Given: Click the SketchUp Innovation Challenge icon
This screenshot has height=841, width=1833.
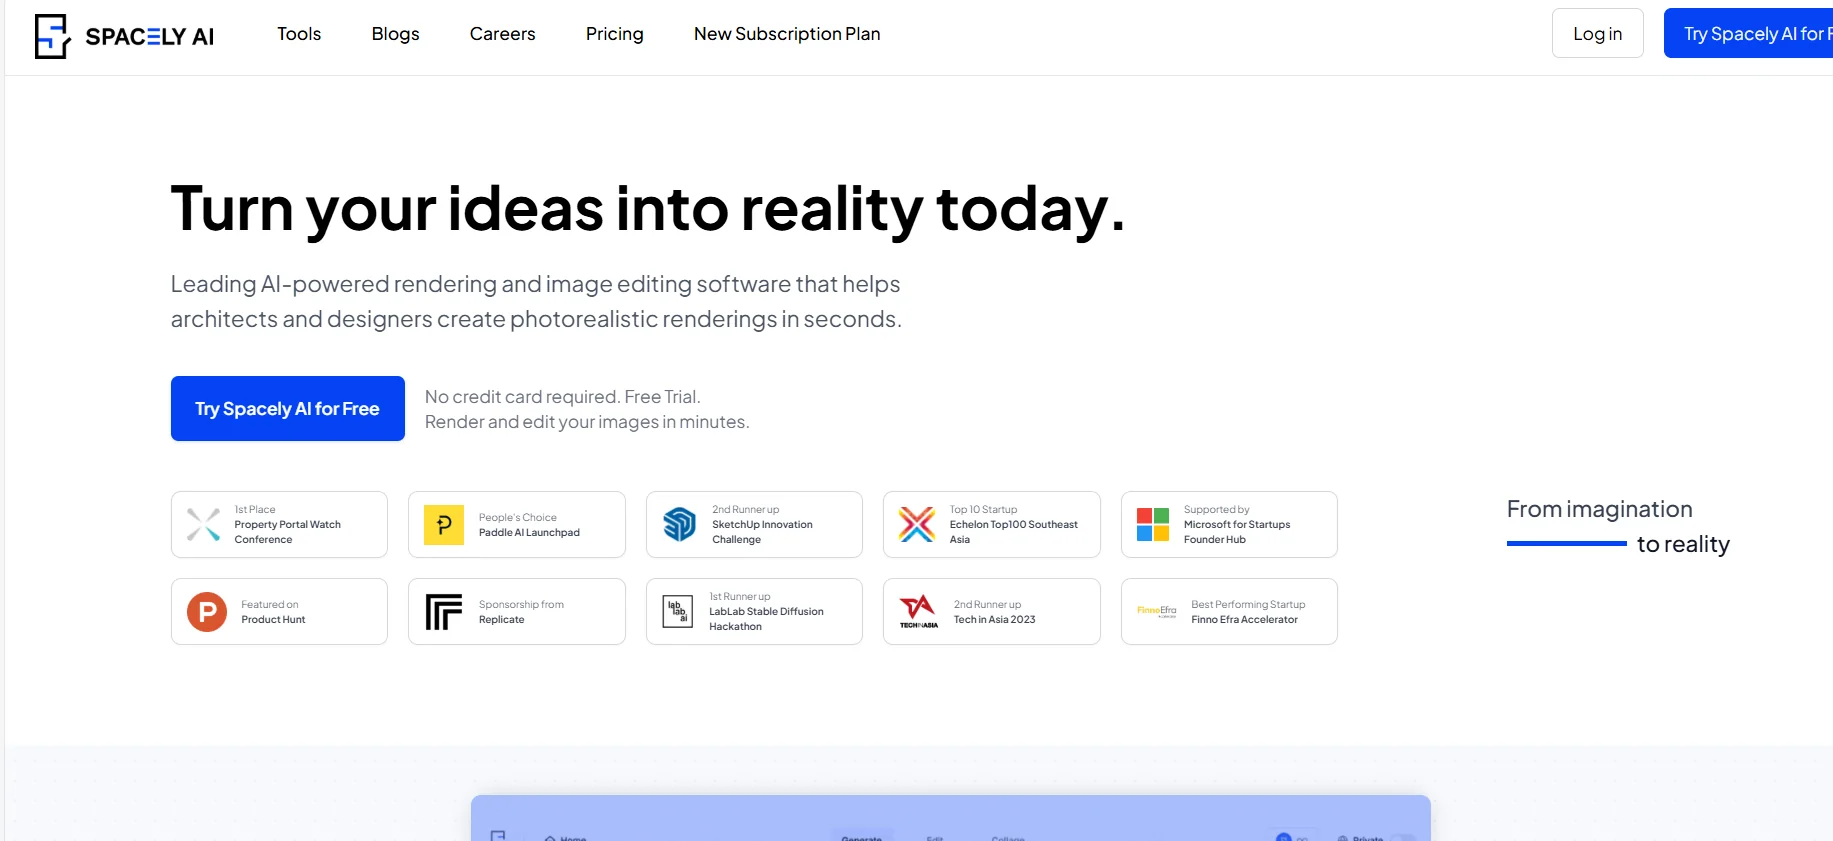Looking at the screenshot, I should point(680,524).
